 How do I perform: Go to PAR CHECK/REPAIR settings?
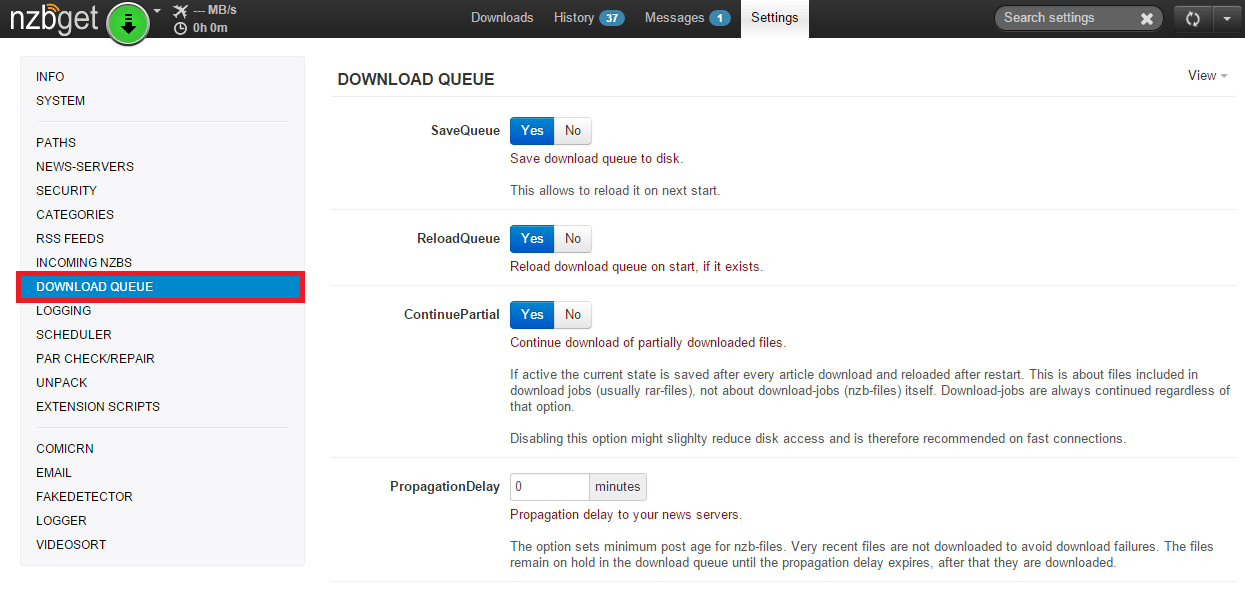(x=95, y=359)
